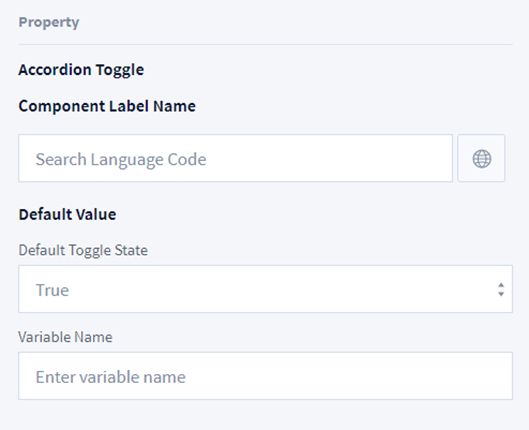This screenshot has width=529, height=430.
Task: Place the cursor in the Variable Name textbox
Action: 266,376
